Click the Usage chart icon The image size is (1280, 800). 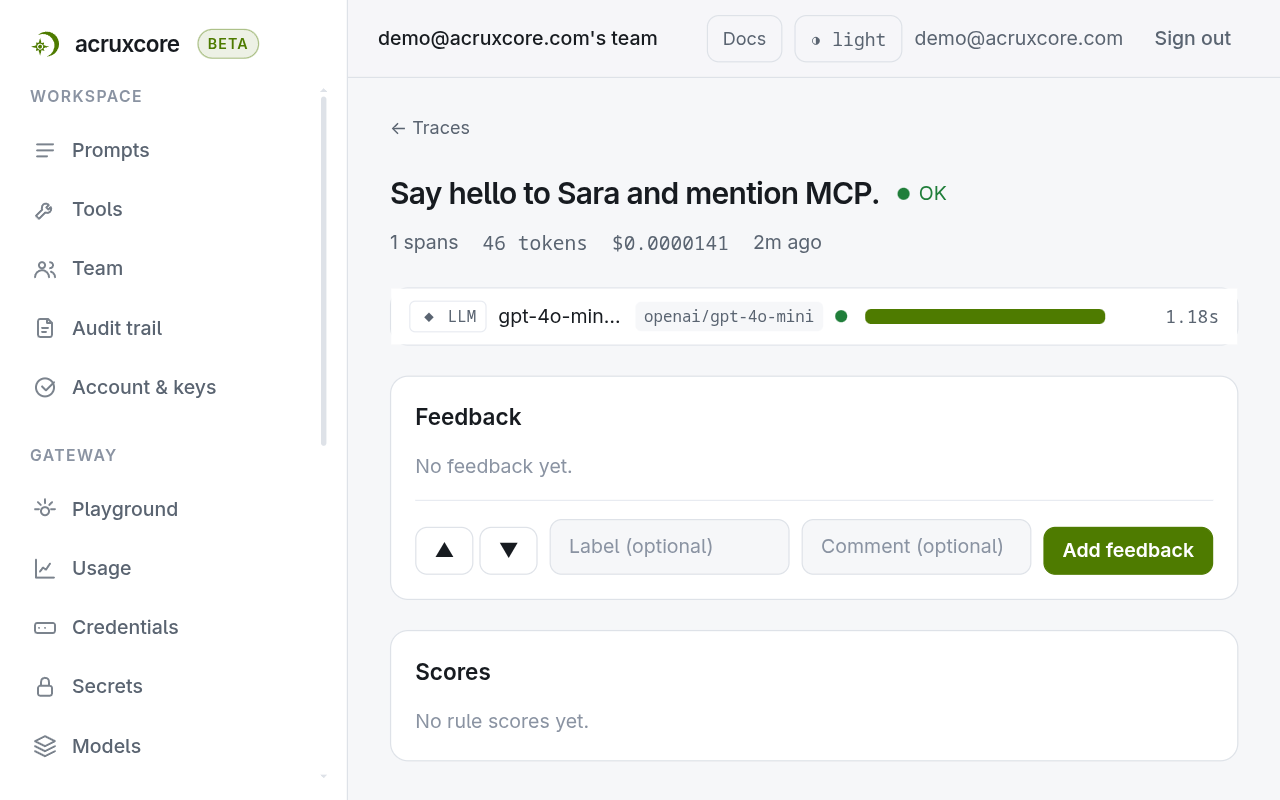[x=45, y=568]
